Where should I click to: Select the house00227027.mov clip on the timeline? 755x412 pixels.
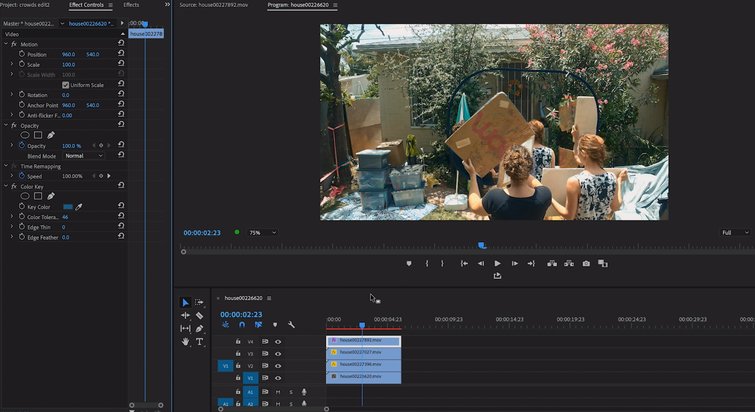[x=364, y=353]
